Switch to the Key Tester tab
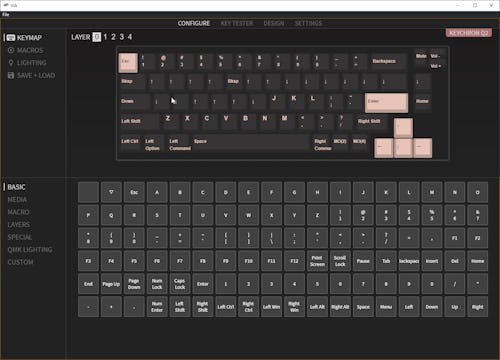This screenshot has width=500, height=360. click(237, 23)
